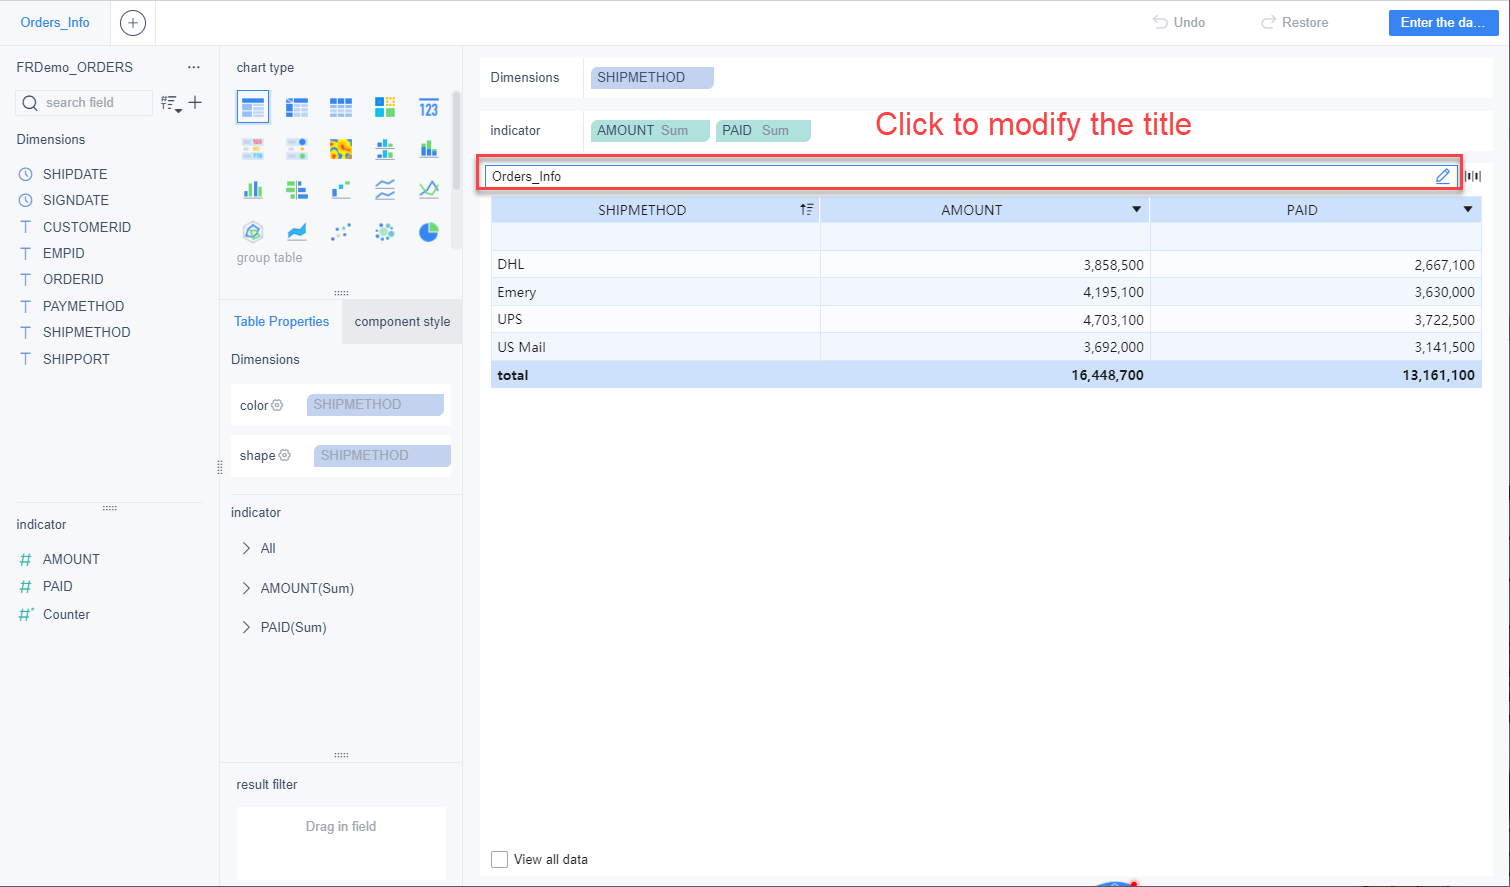
Task: Open the shape settings gear
Action: [x=285, y=455]
